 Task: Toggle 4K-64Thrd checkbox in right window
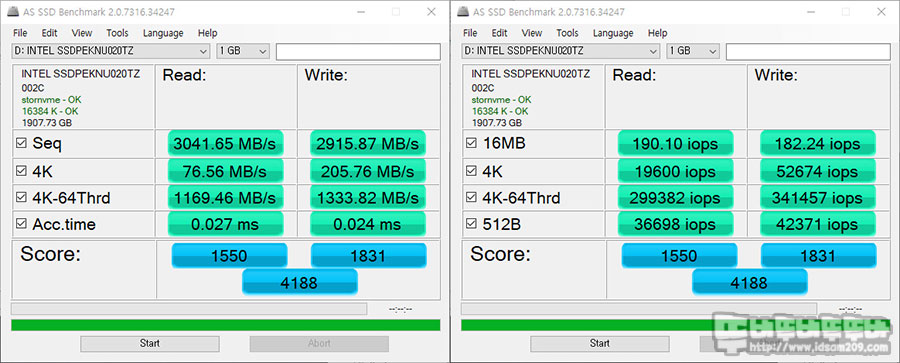(471, 198)
